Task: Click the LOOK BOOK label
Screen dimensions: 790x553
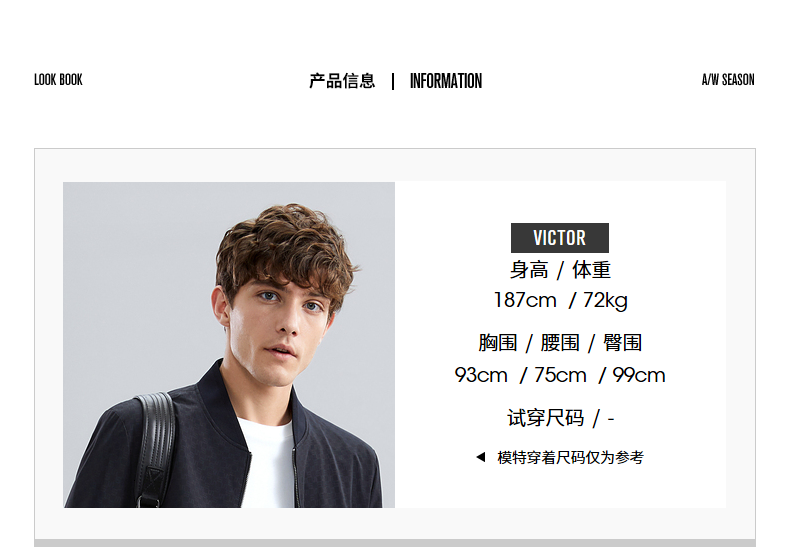Action: point(58,80)
